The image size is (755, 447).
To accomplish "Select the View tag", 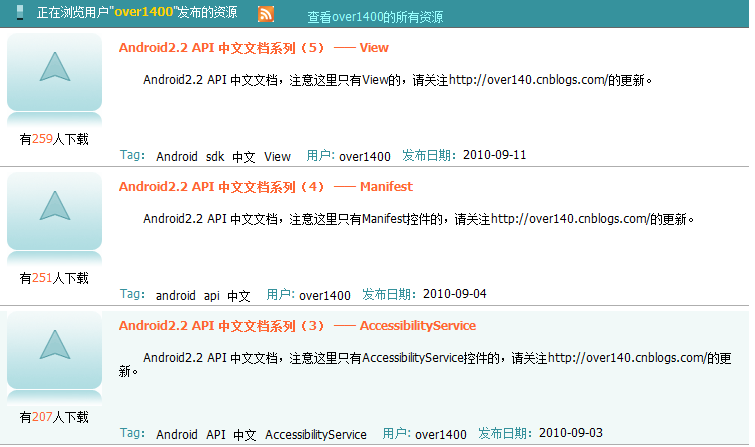I will click(x=277, y=157).
